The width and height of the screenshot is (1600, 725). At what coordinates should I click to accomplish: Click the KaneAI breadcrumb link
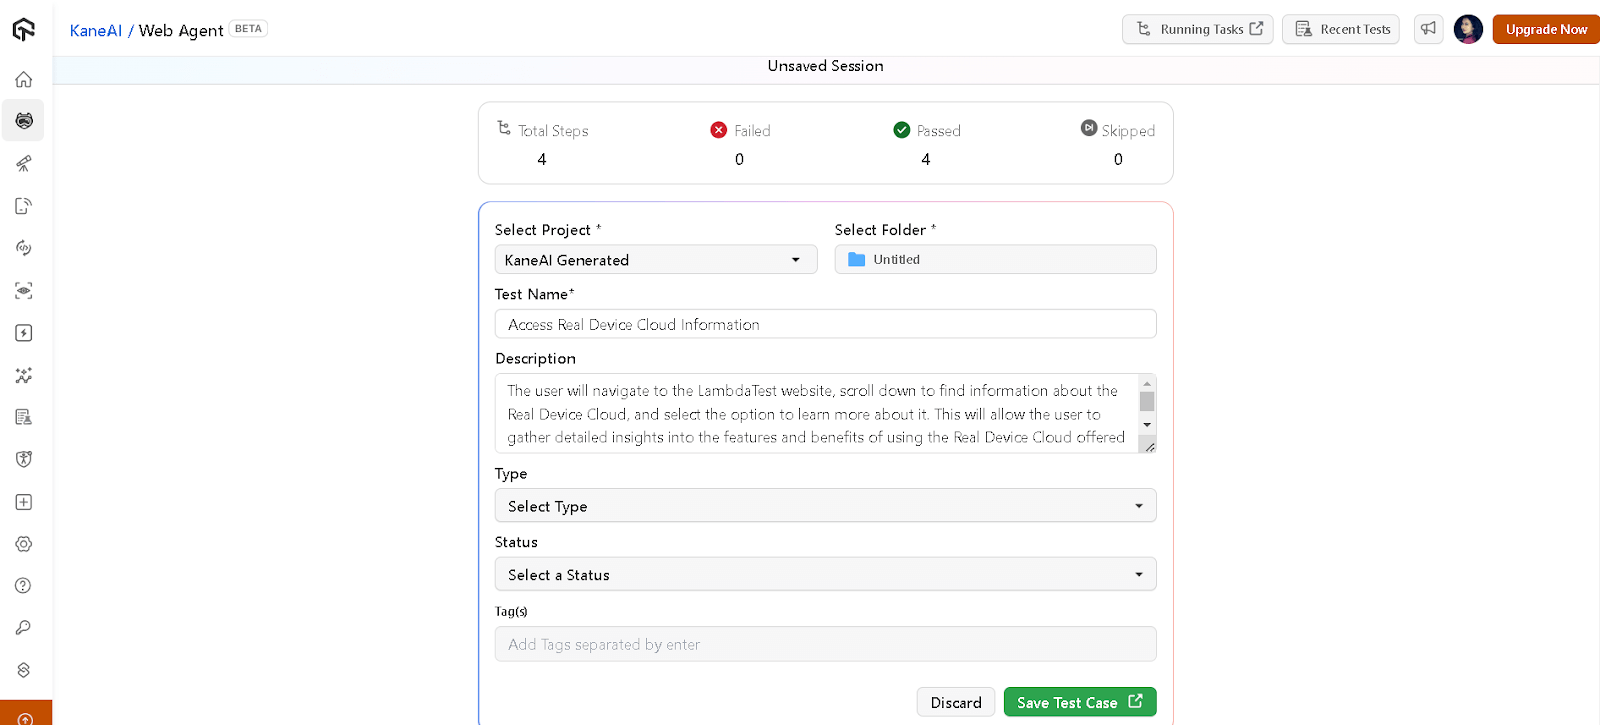pyautogui.click(x=96, y=30)
